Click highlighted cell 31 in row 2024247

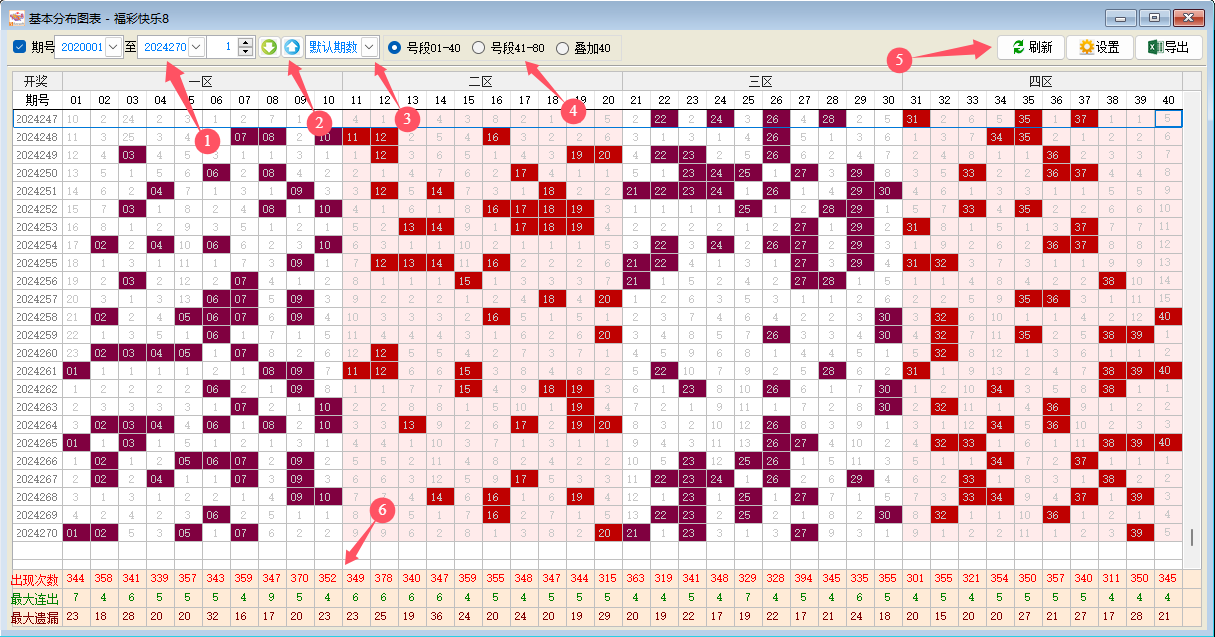click(x=915, y=118)
